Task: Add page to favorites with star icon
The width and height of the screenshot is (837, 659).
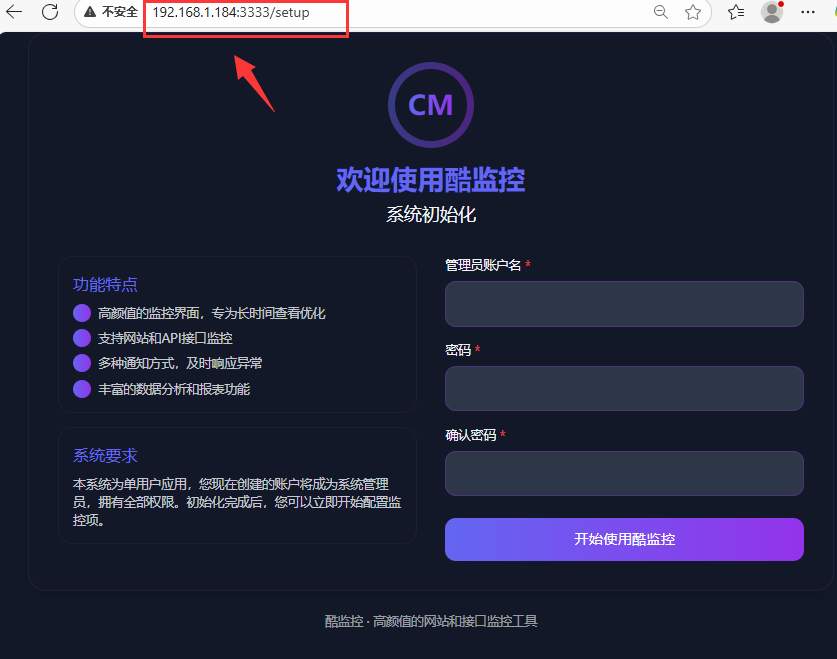Action: click(693, 12)
